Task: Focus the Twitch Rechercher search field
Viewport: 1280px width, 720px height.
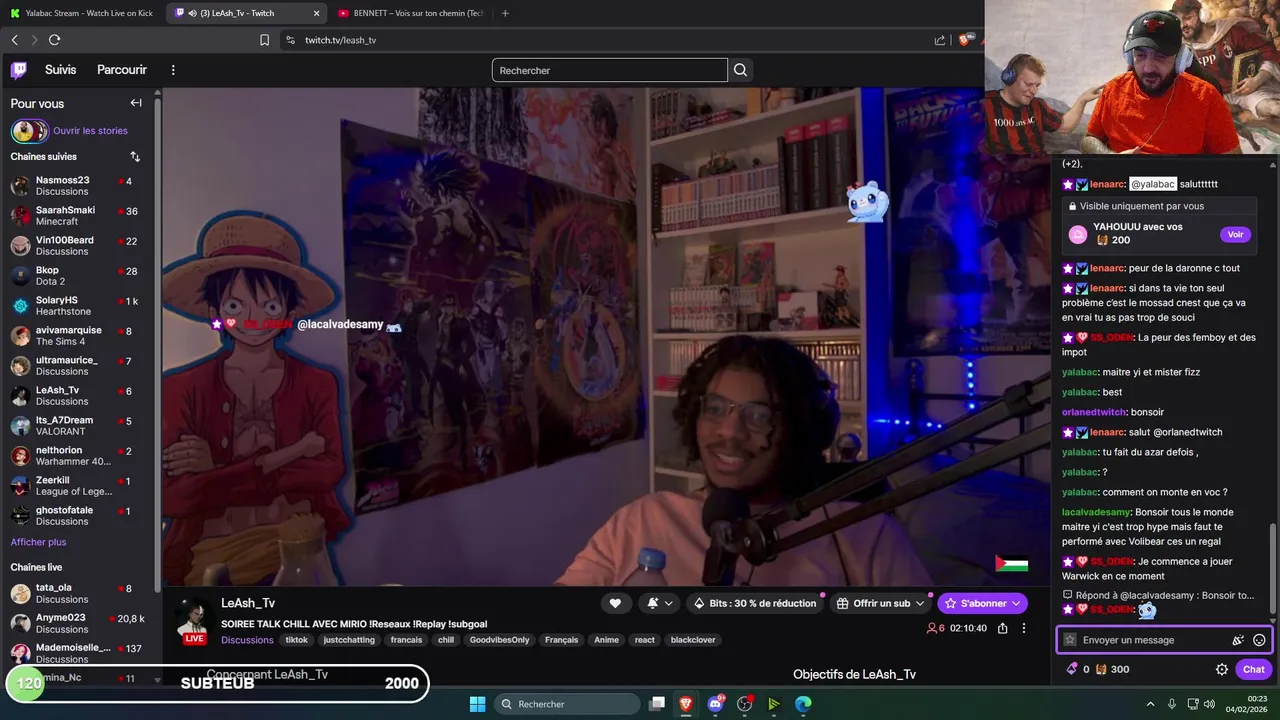Action: [609, 70]
